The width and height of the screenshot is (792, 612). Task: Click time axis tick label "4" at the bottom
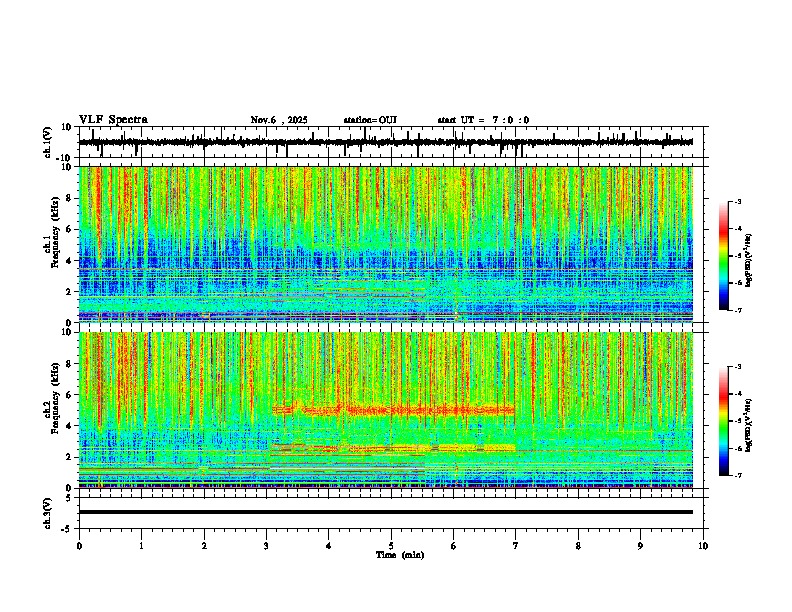(329, 546)
